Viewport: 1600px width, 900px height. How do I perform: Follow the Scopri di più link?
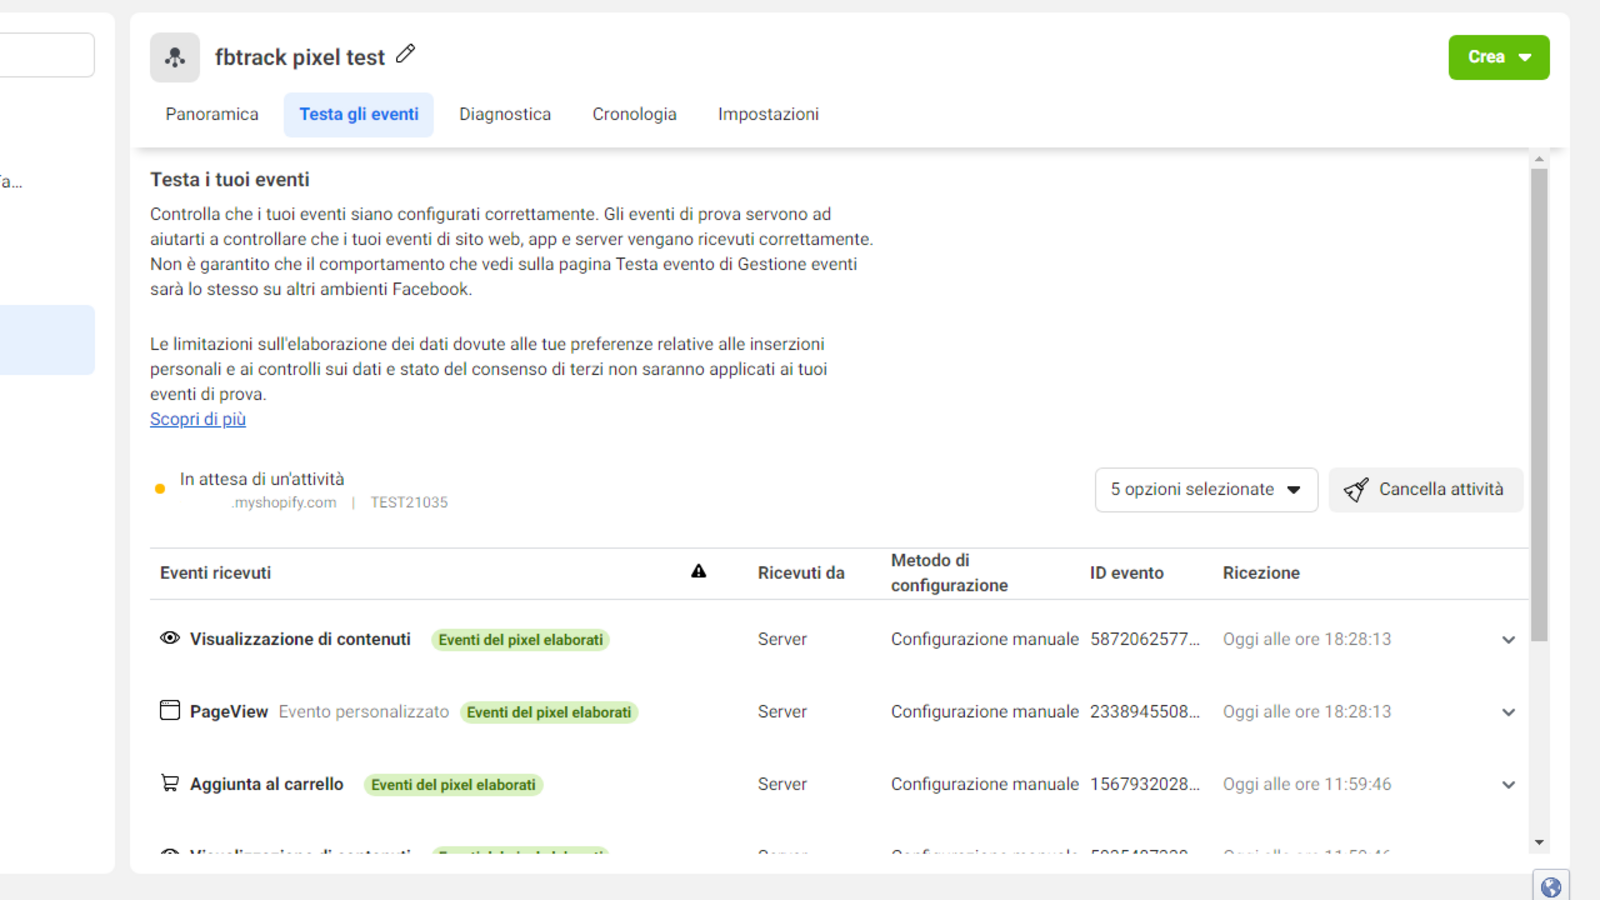(x=198, y=419)
